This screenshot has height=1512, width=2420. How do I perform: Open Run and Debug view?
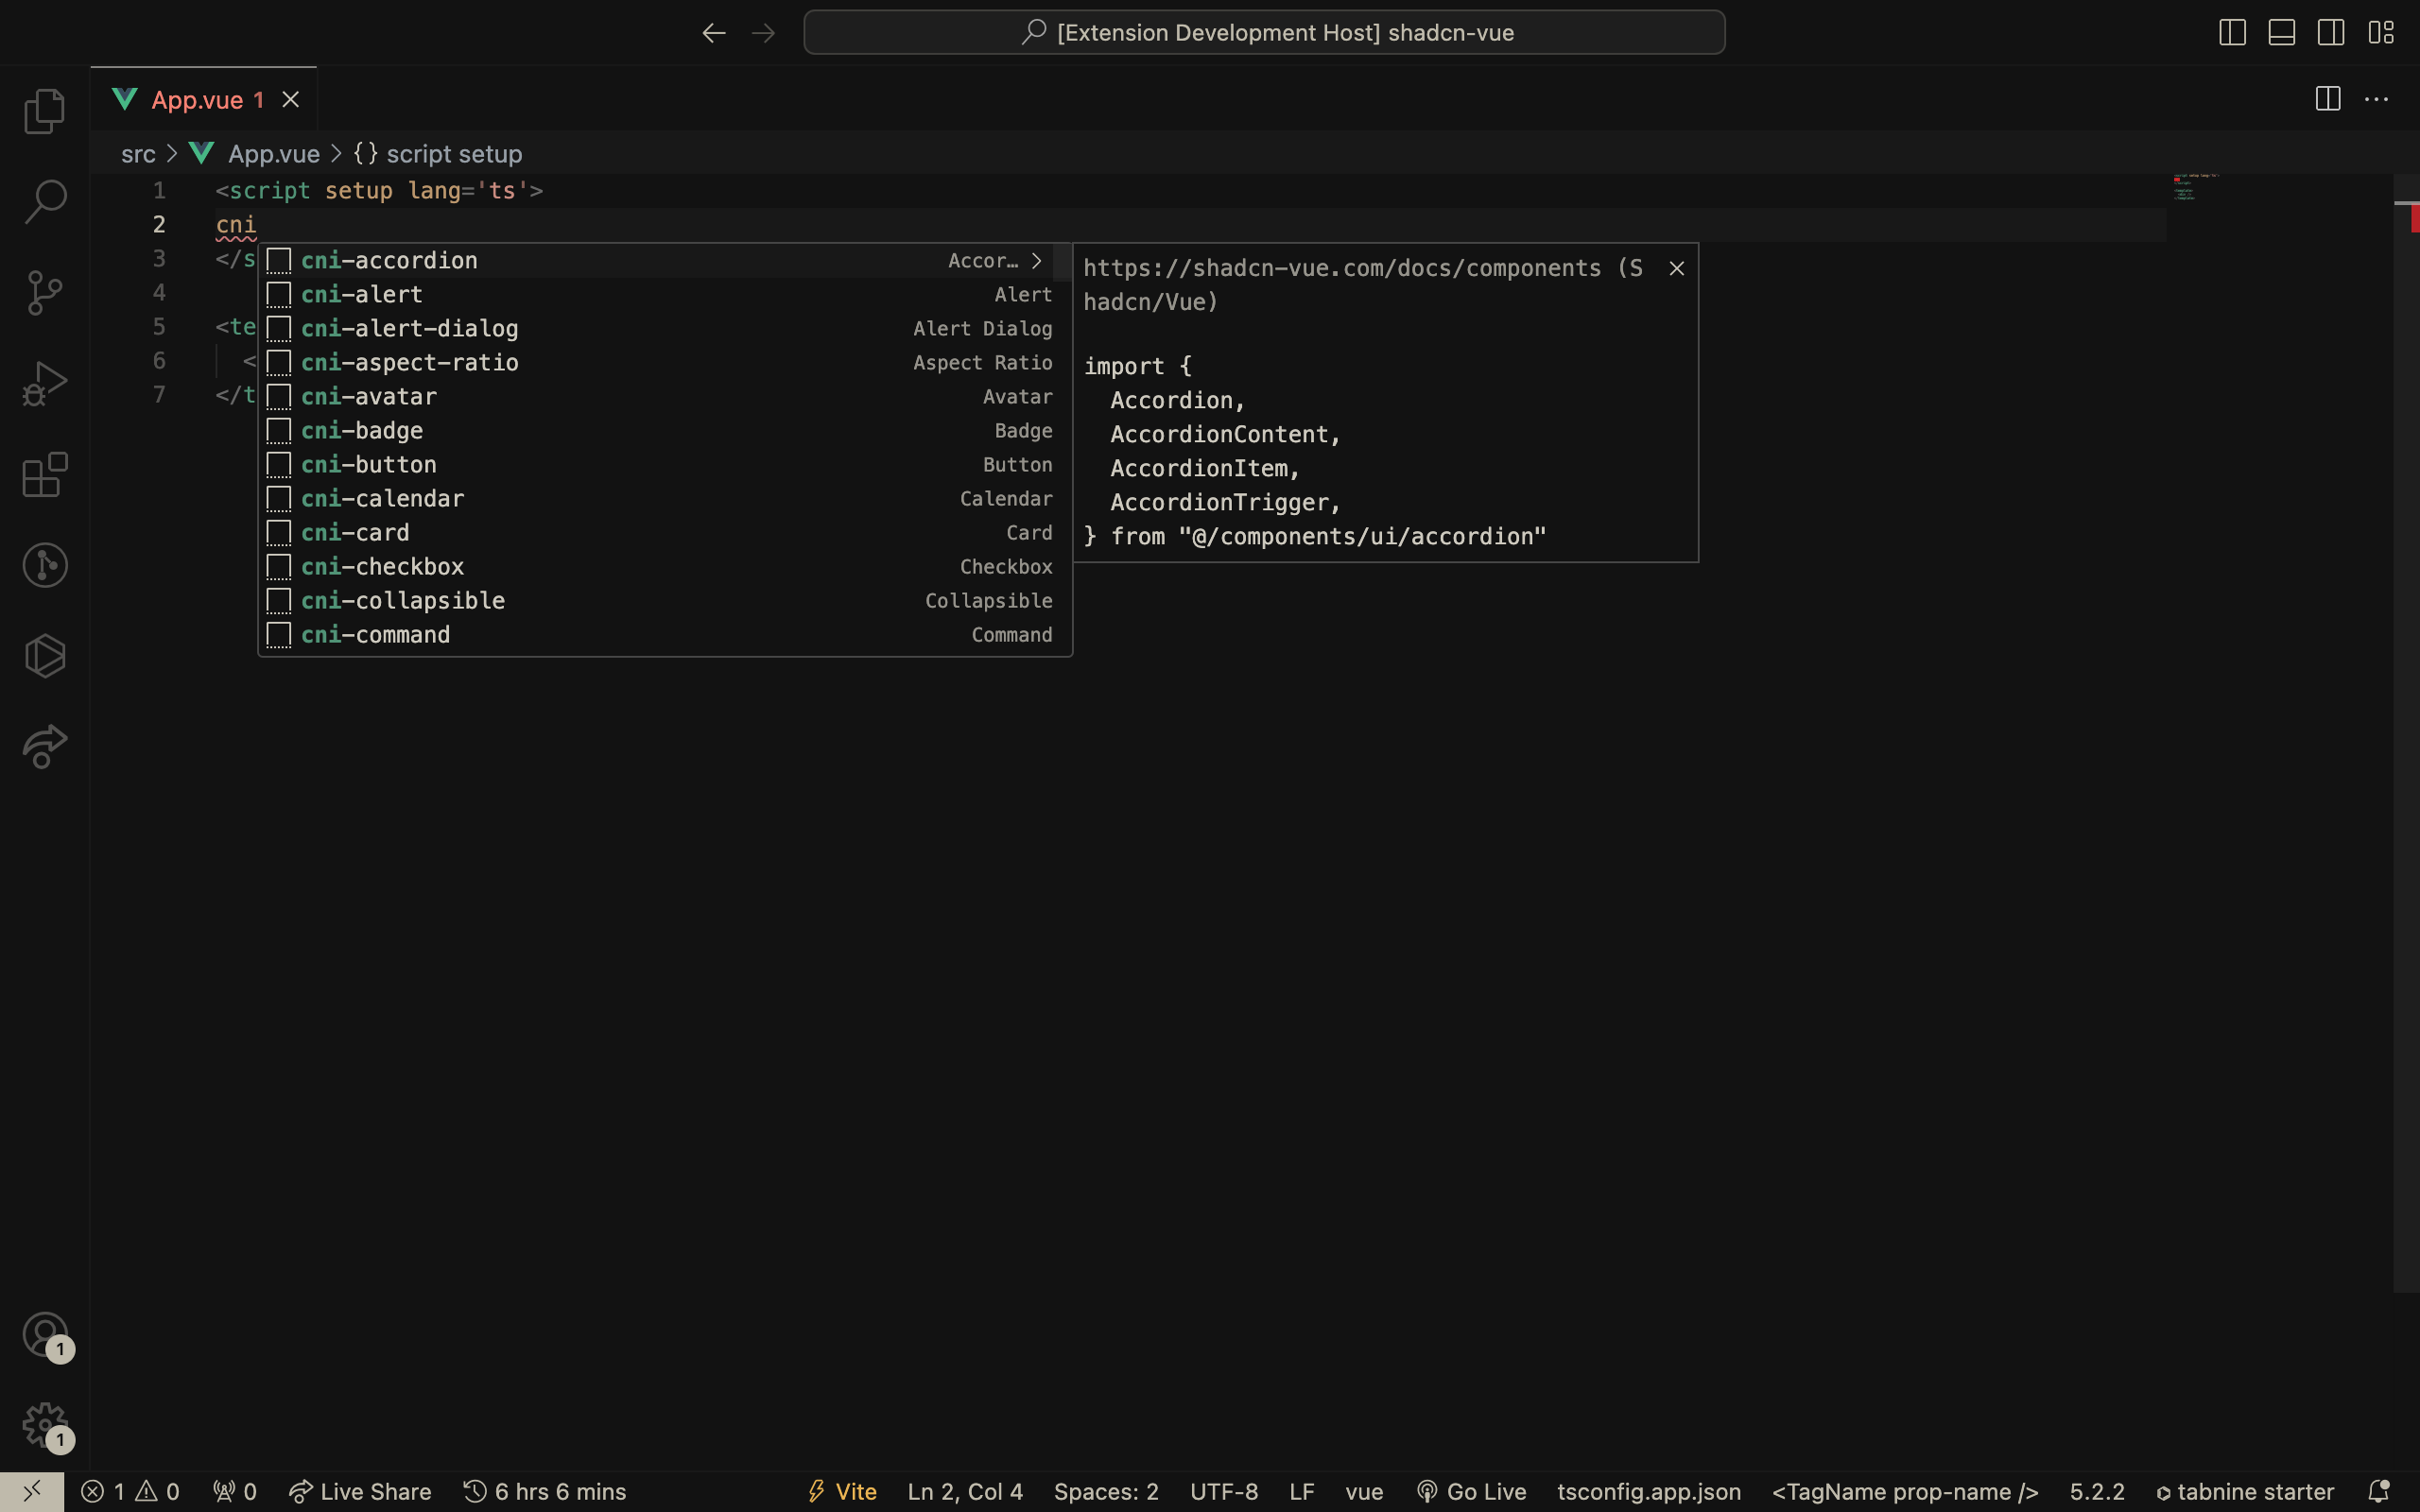[45, 383]
